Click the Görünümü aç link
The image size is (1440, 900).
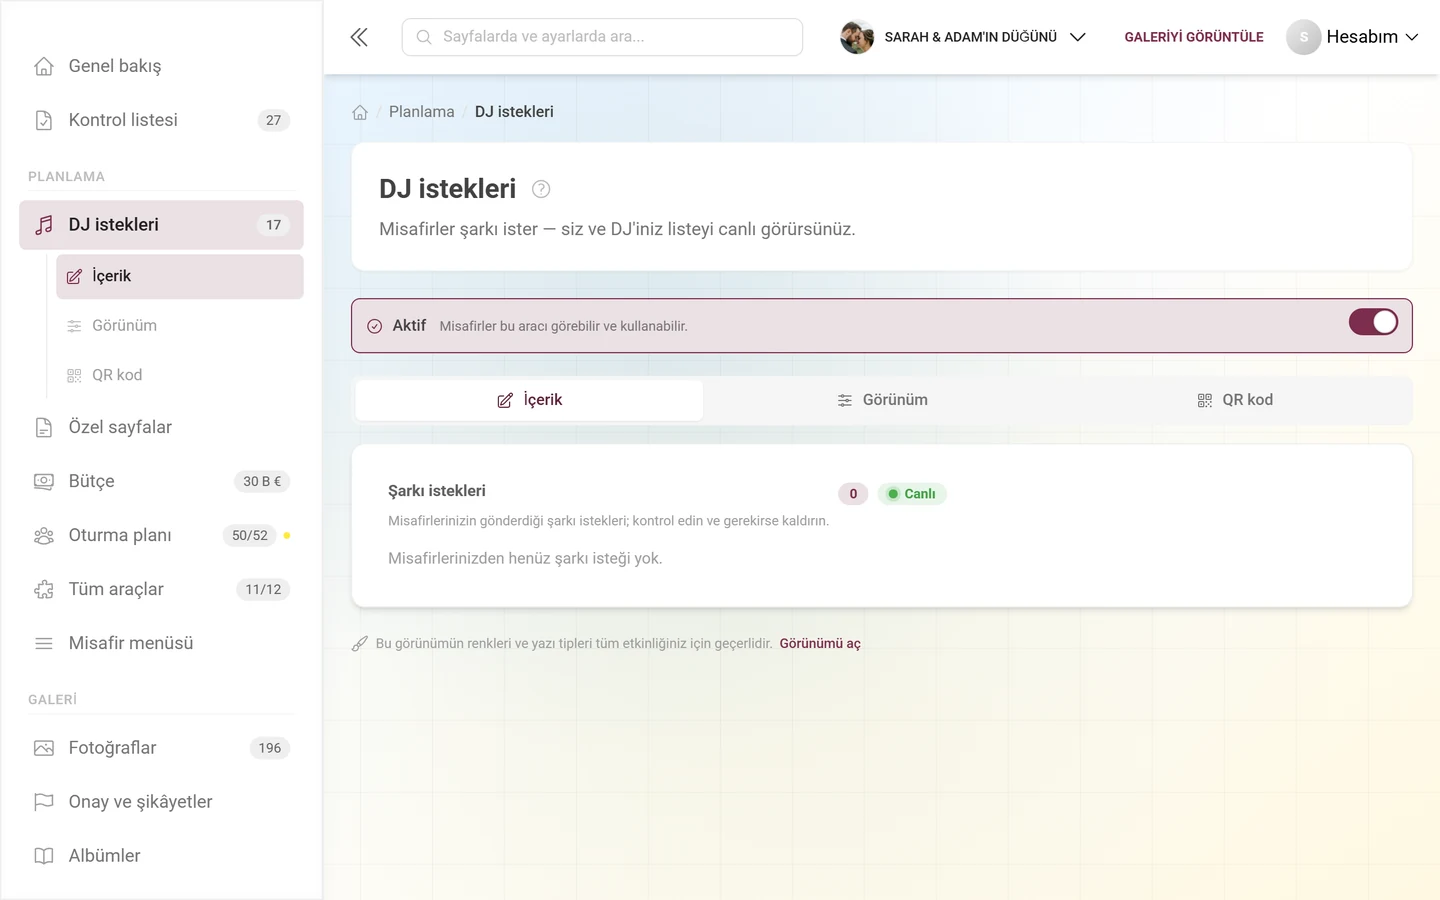(820, 644)
